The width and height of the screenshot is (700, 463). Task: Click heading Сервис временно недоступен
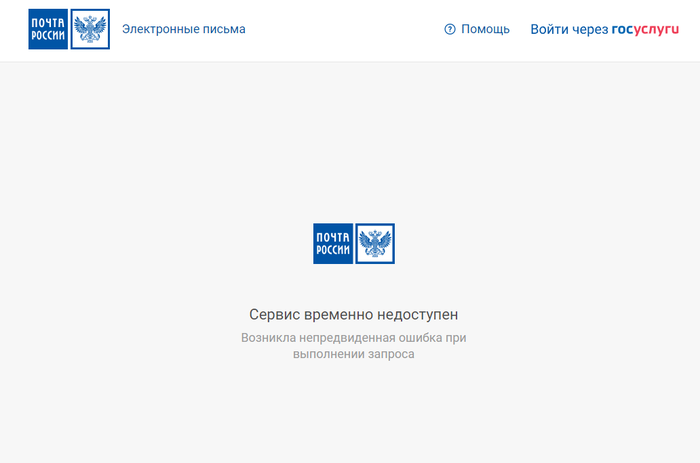(353, 314)
